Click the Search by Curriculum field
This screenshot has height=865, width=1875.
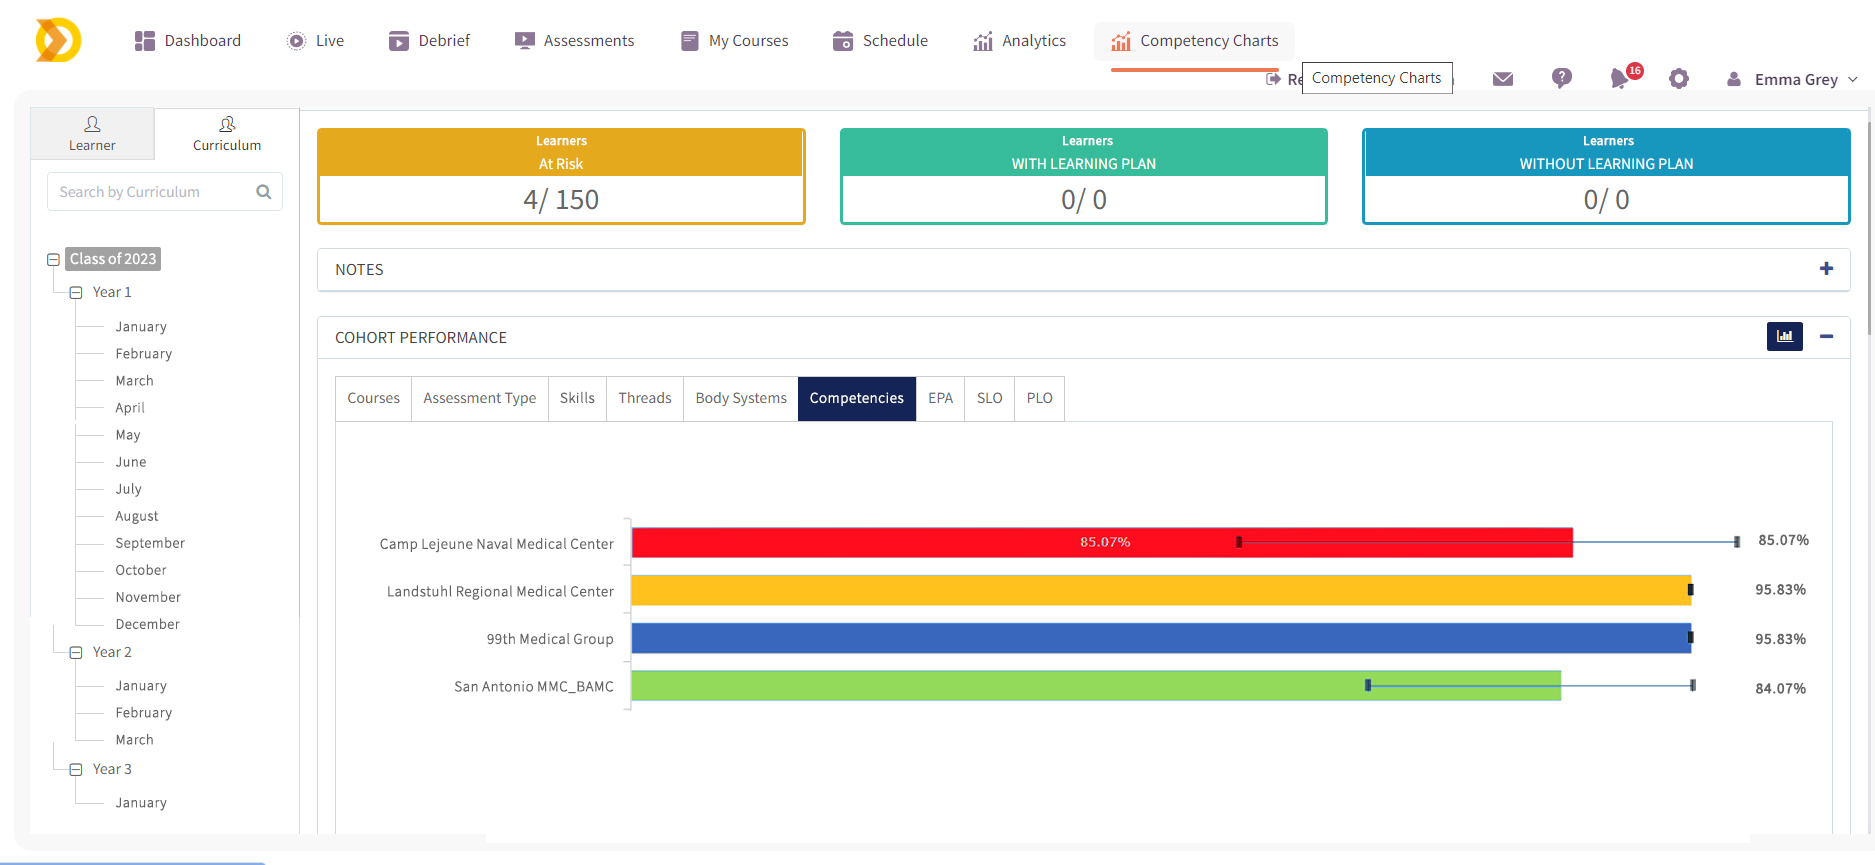150,192
